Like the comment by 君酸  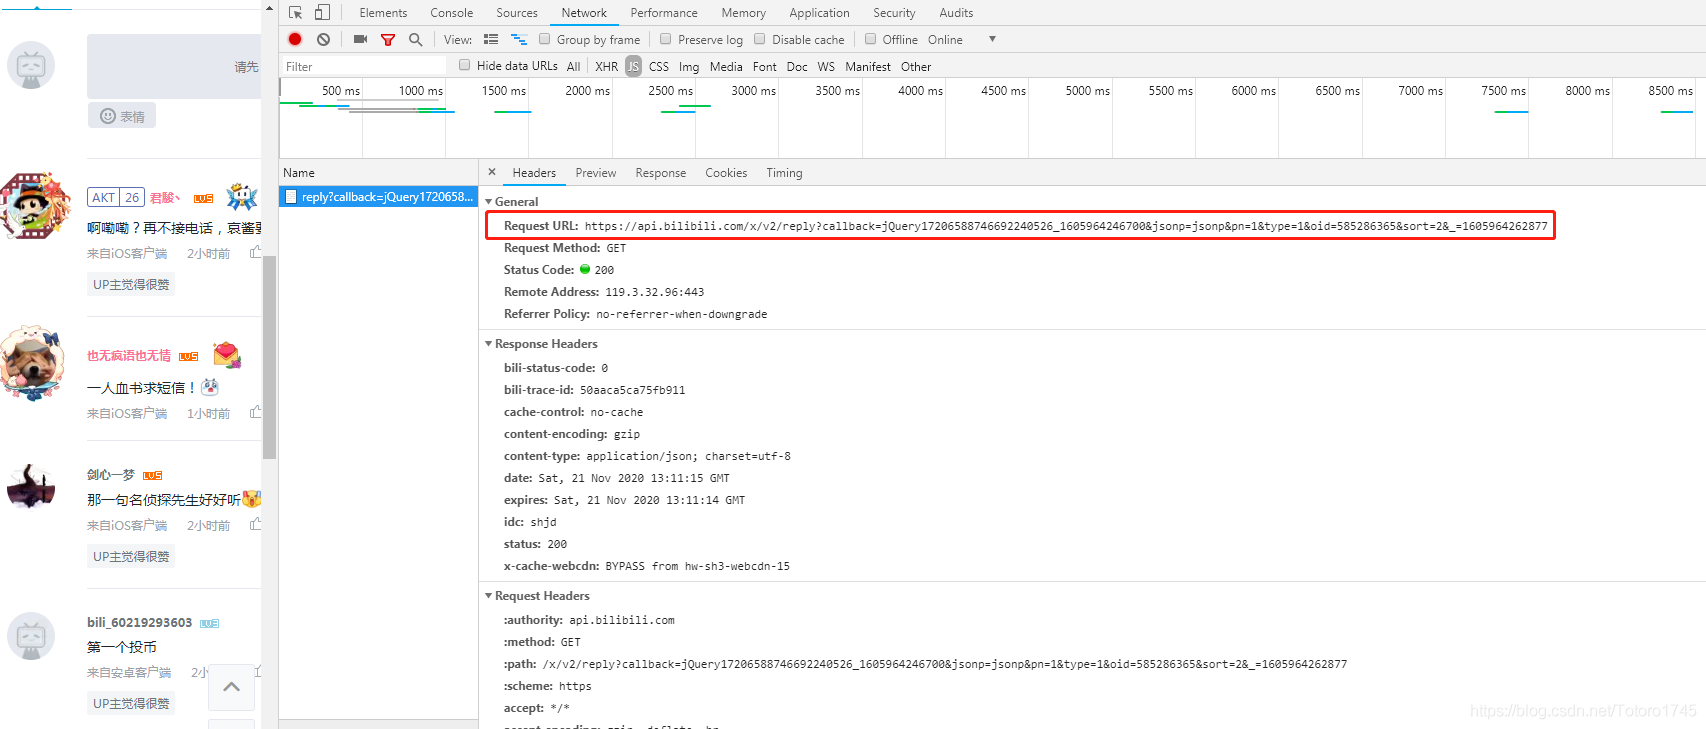tap(256, 253)
